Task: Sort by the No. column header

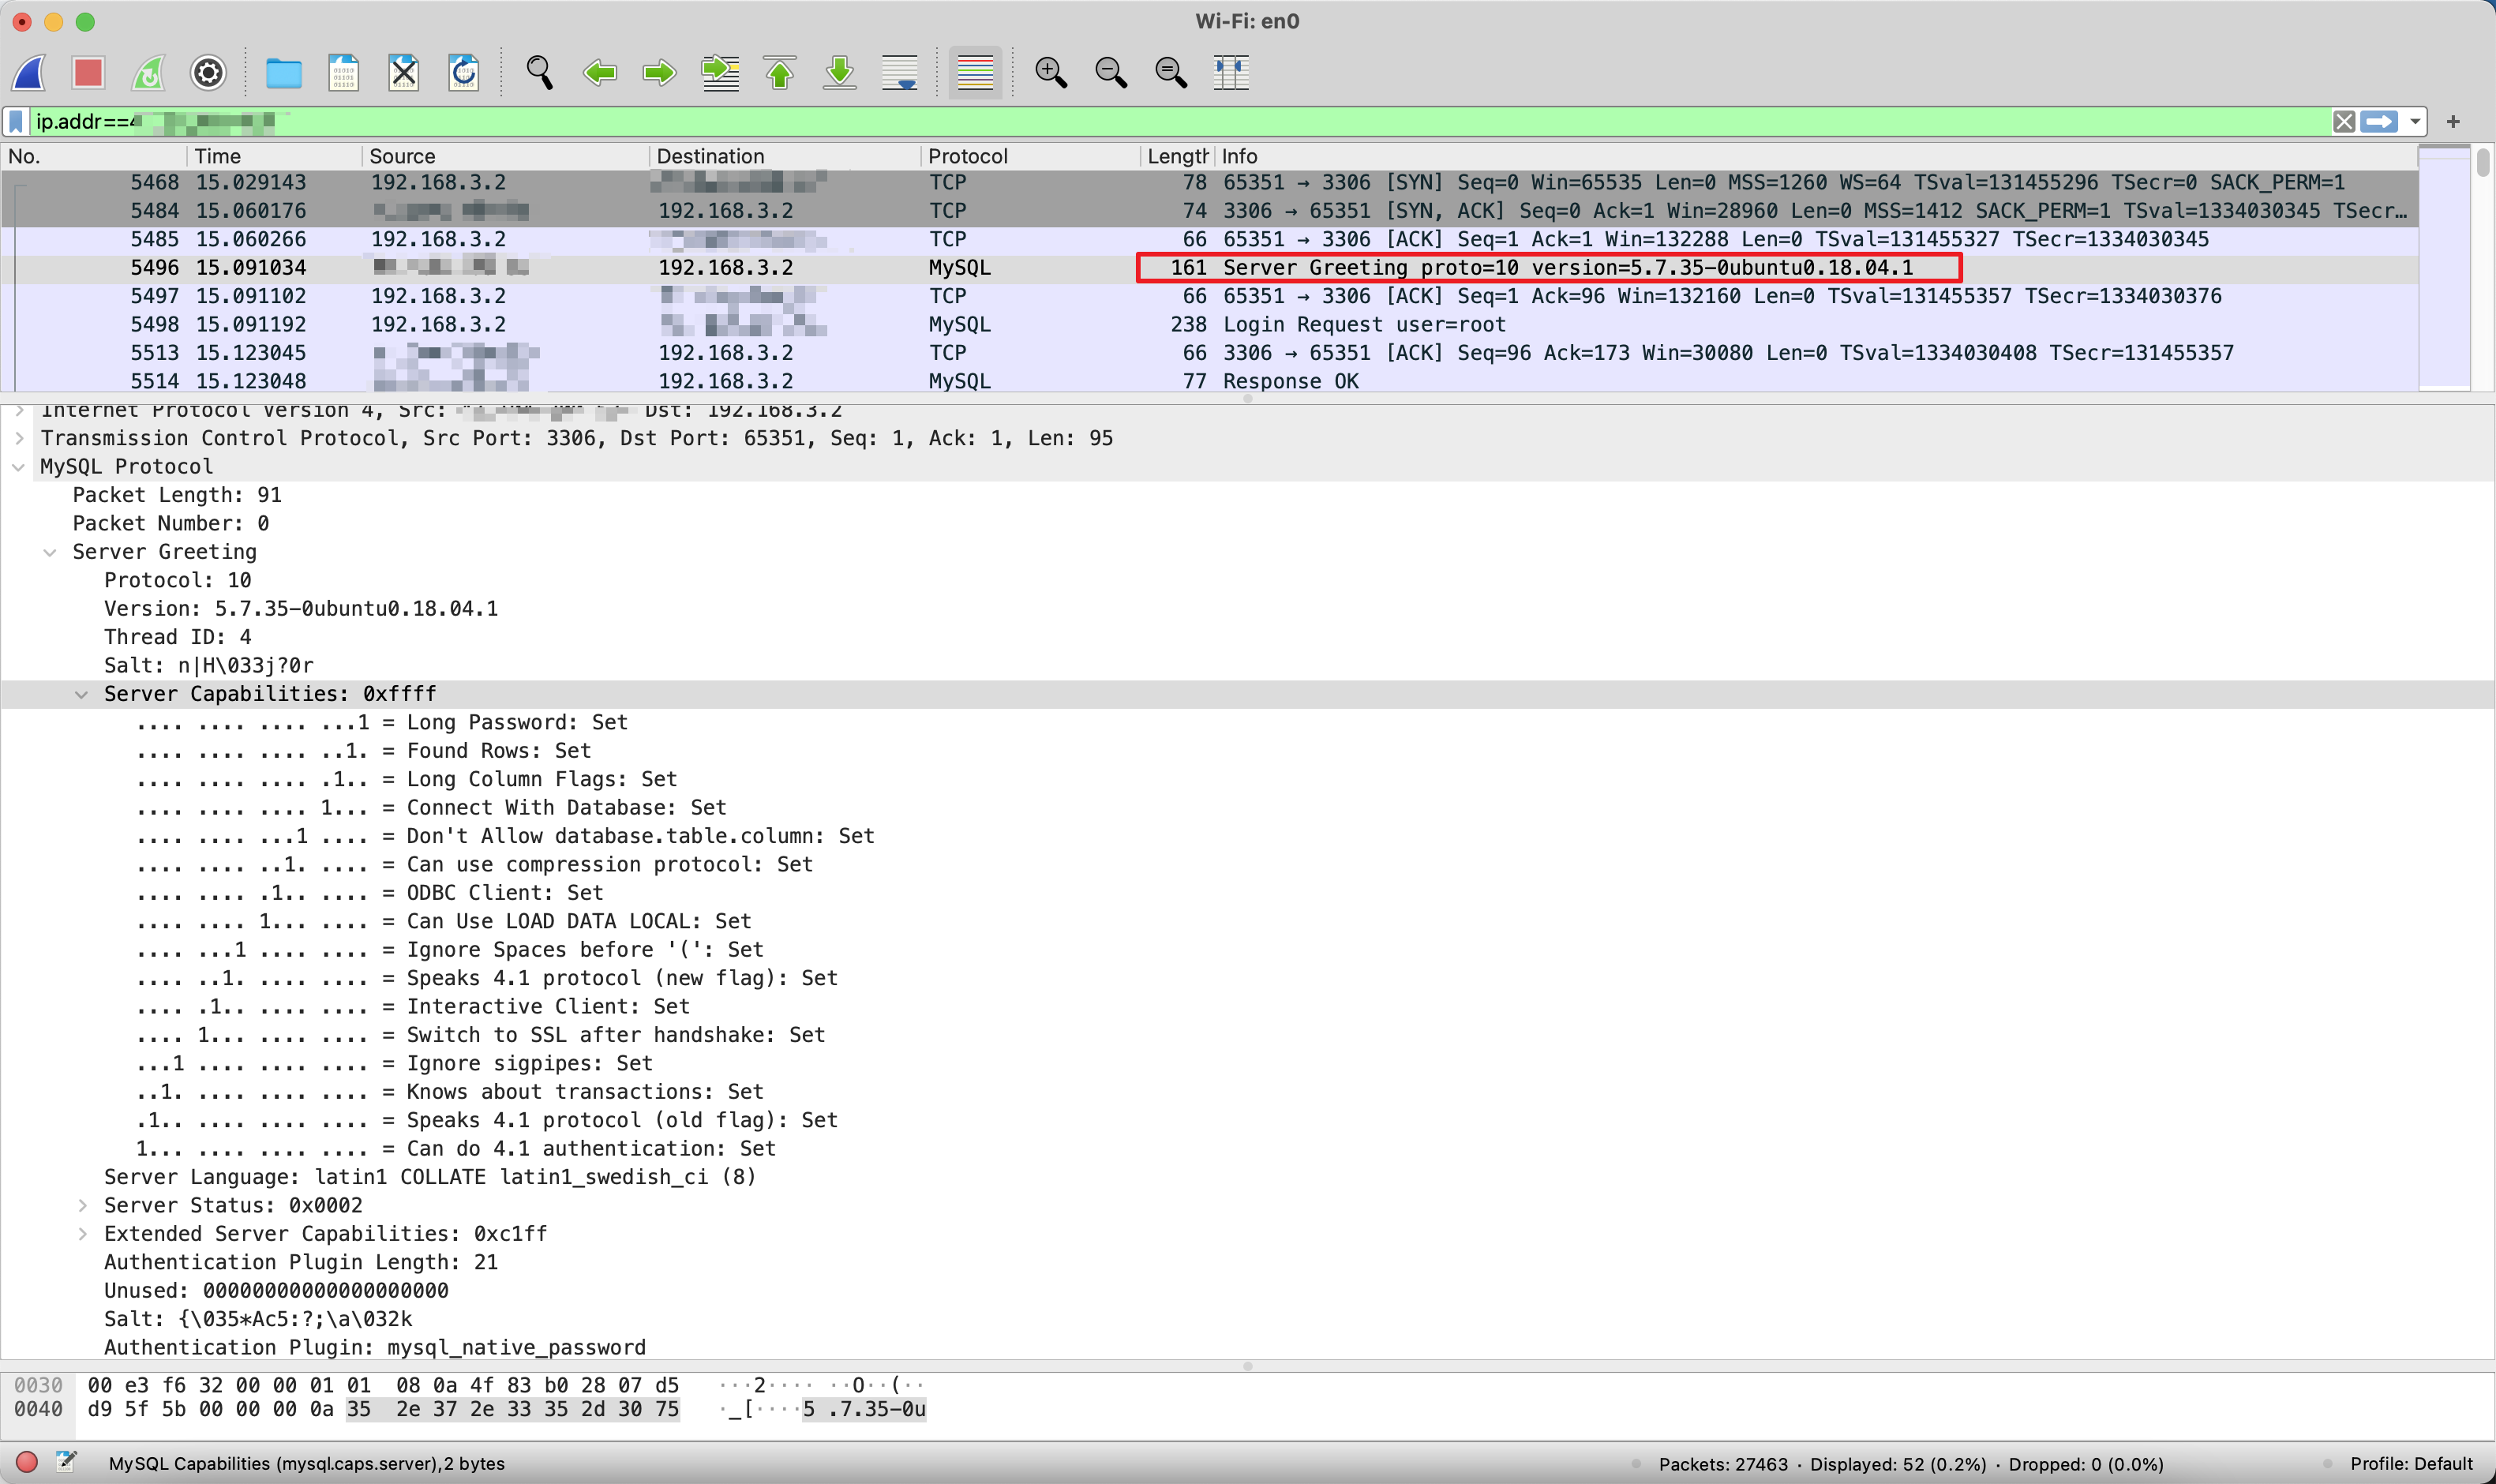Action: tap(94, 156)
